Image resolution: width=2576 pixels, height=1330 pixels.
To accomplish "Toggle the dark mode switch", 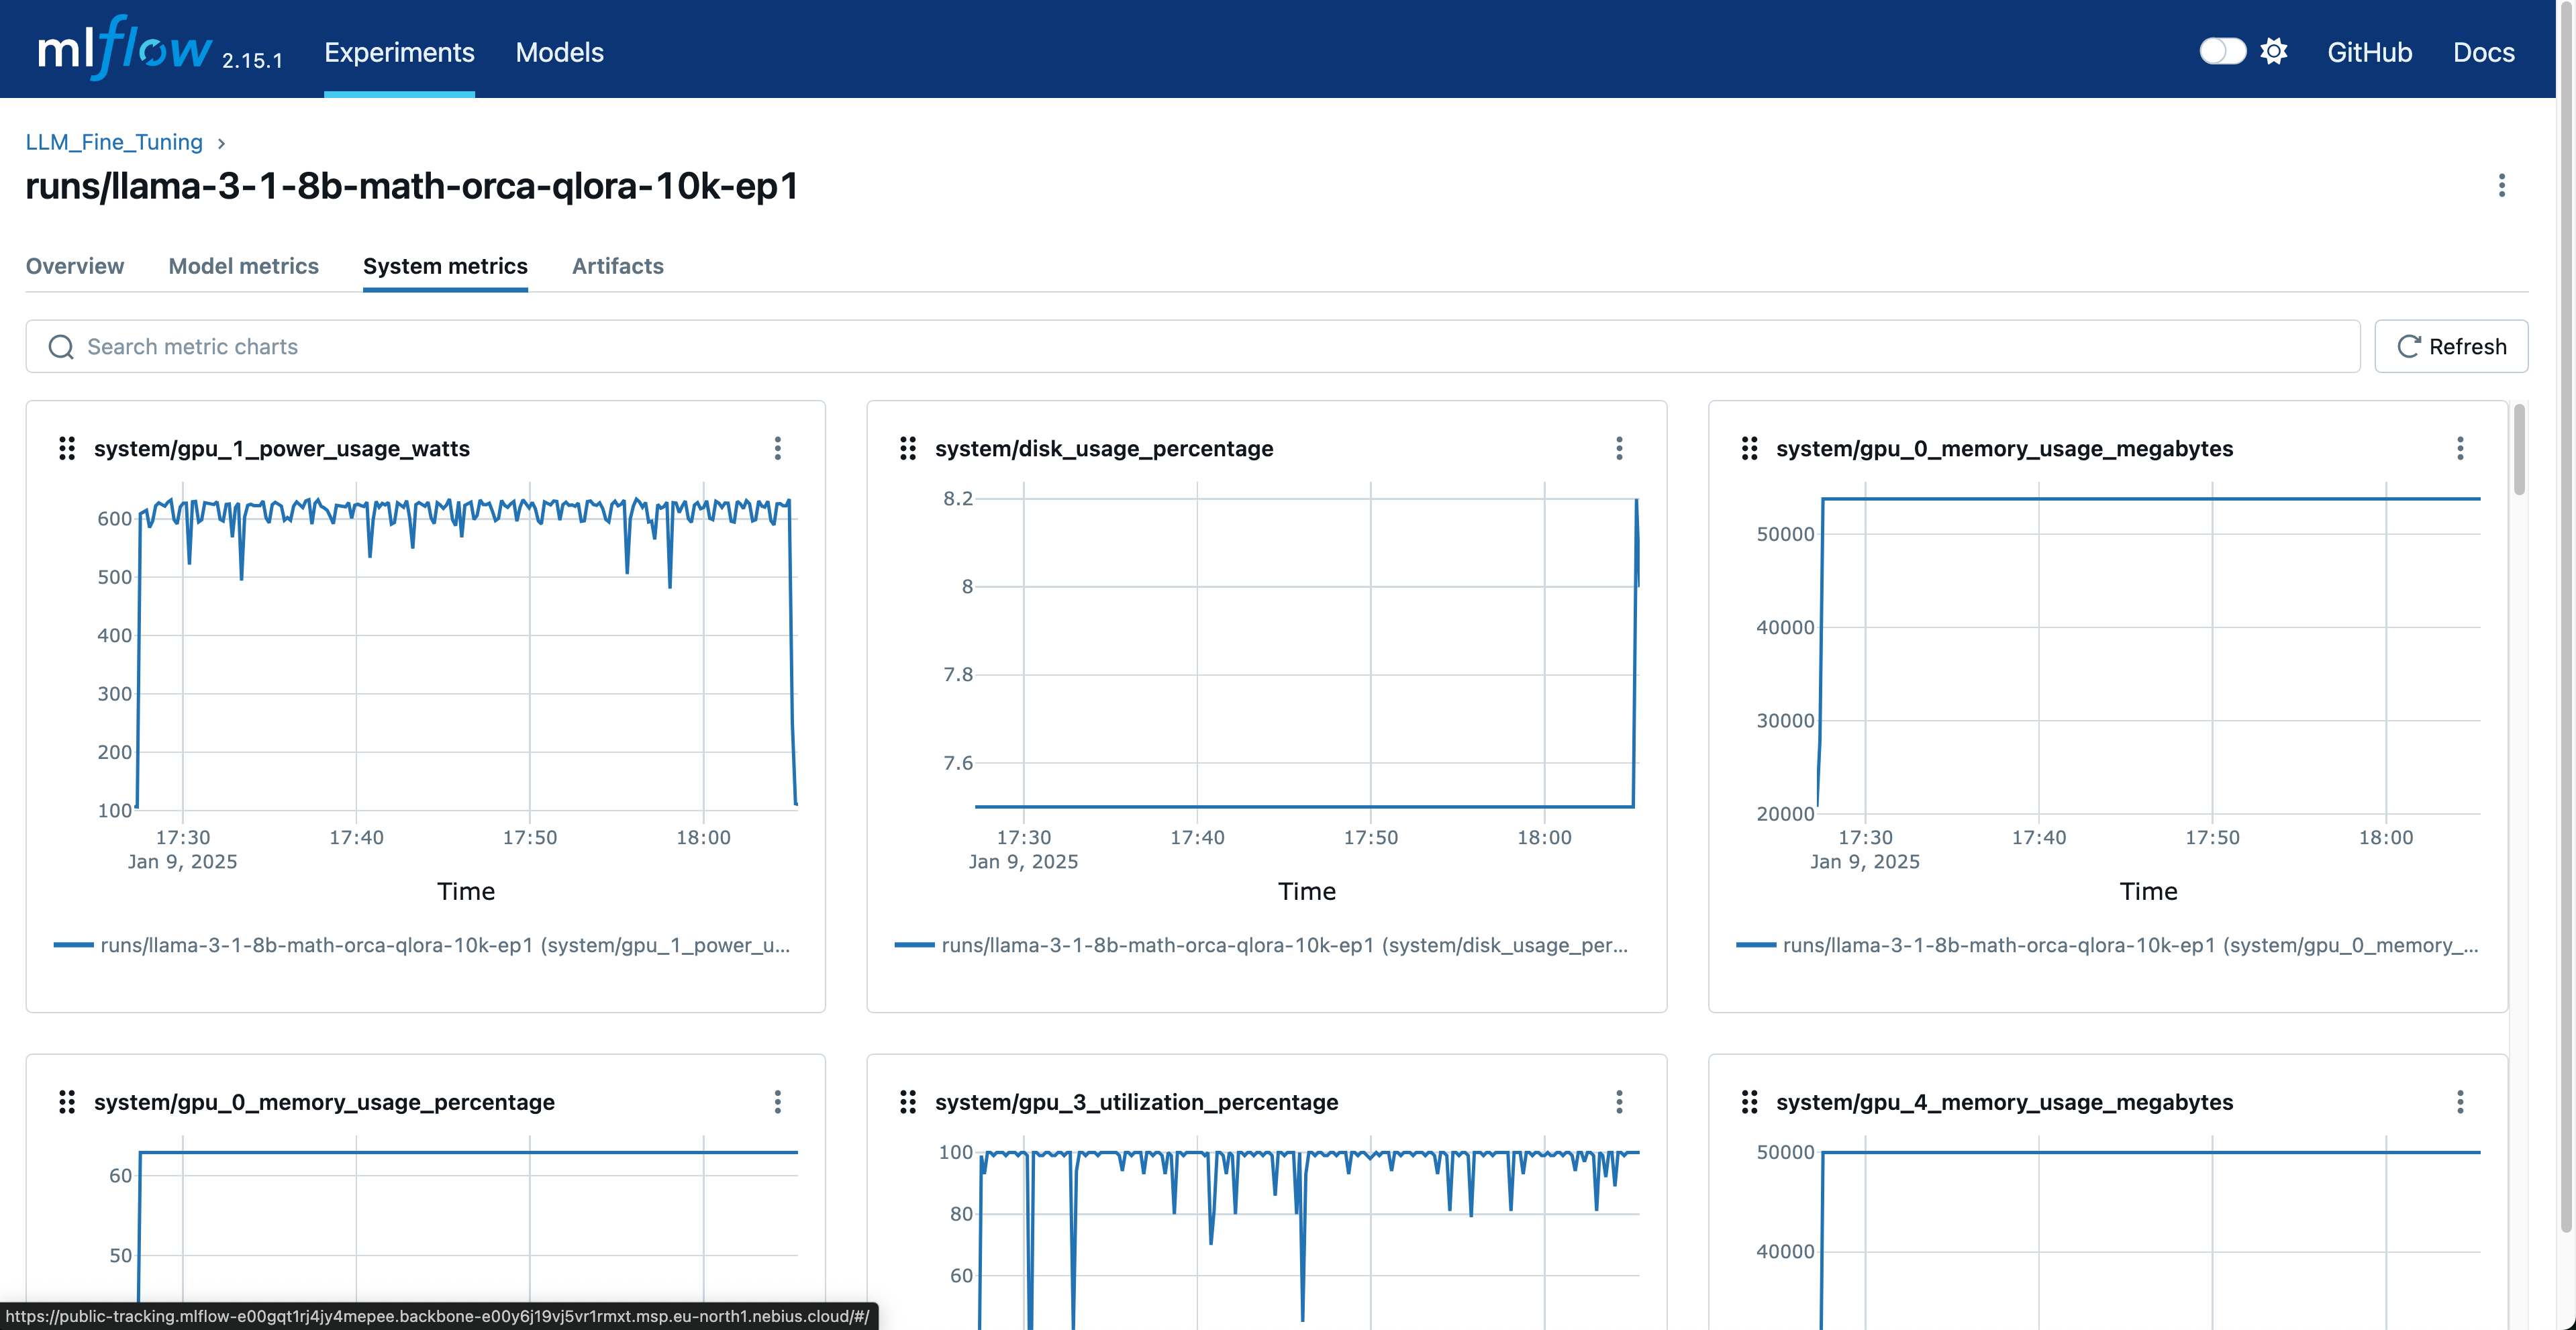I will [x=2222, y=51].
